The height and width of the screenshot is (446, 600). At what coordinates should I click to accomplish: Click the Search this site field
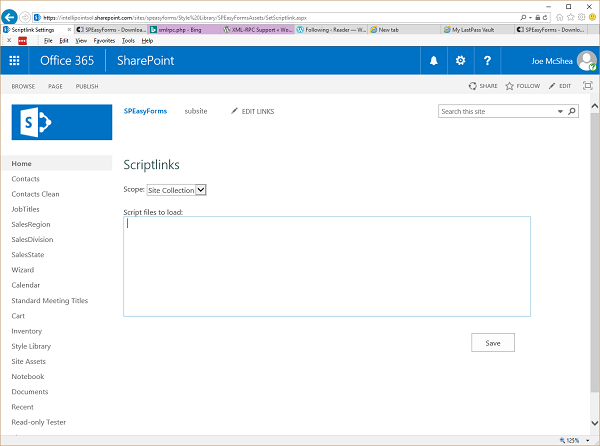click(497, 111)
